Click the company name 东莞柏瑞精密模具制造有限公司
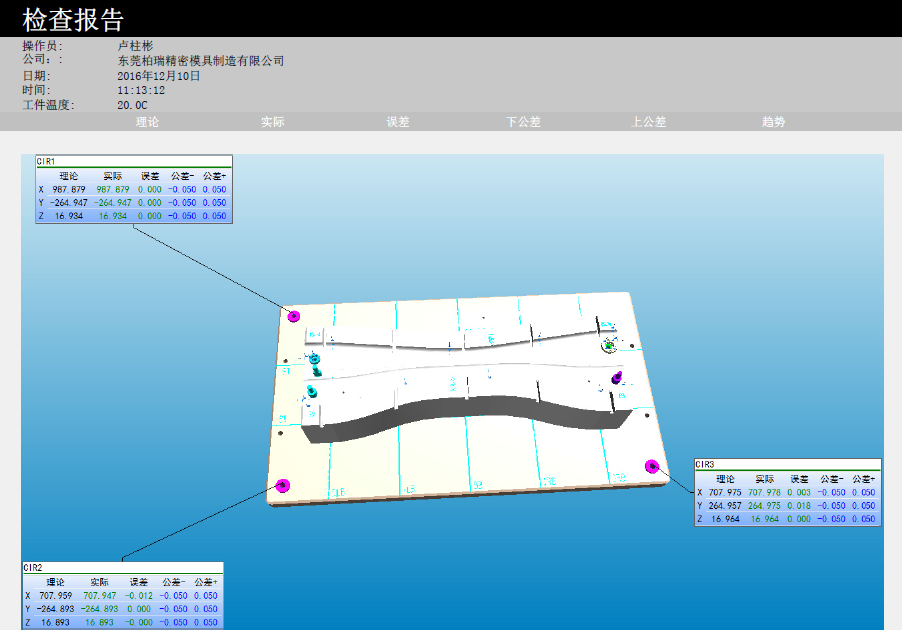 pos(200,61)
